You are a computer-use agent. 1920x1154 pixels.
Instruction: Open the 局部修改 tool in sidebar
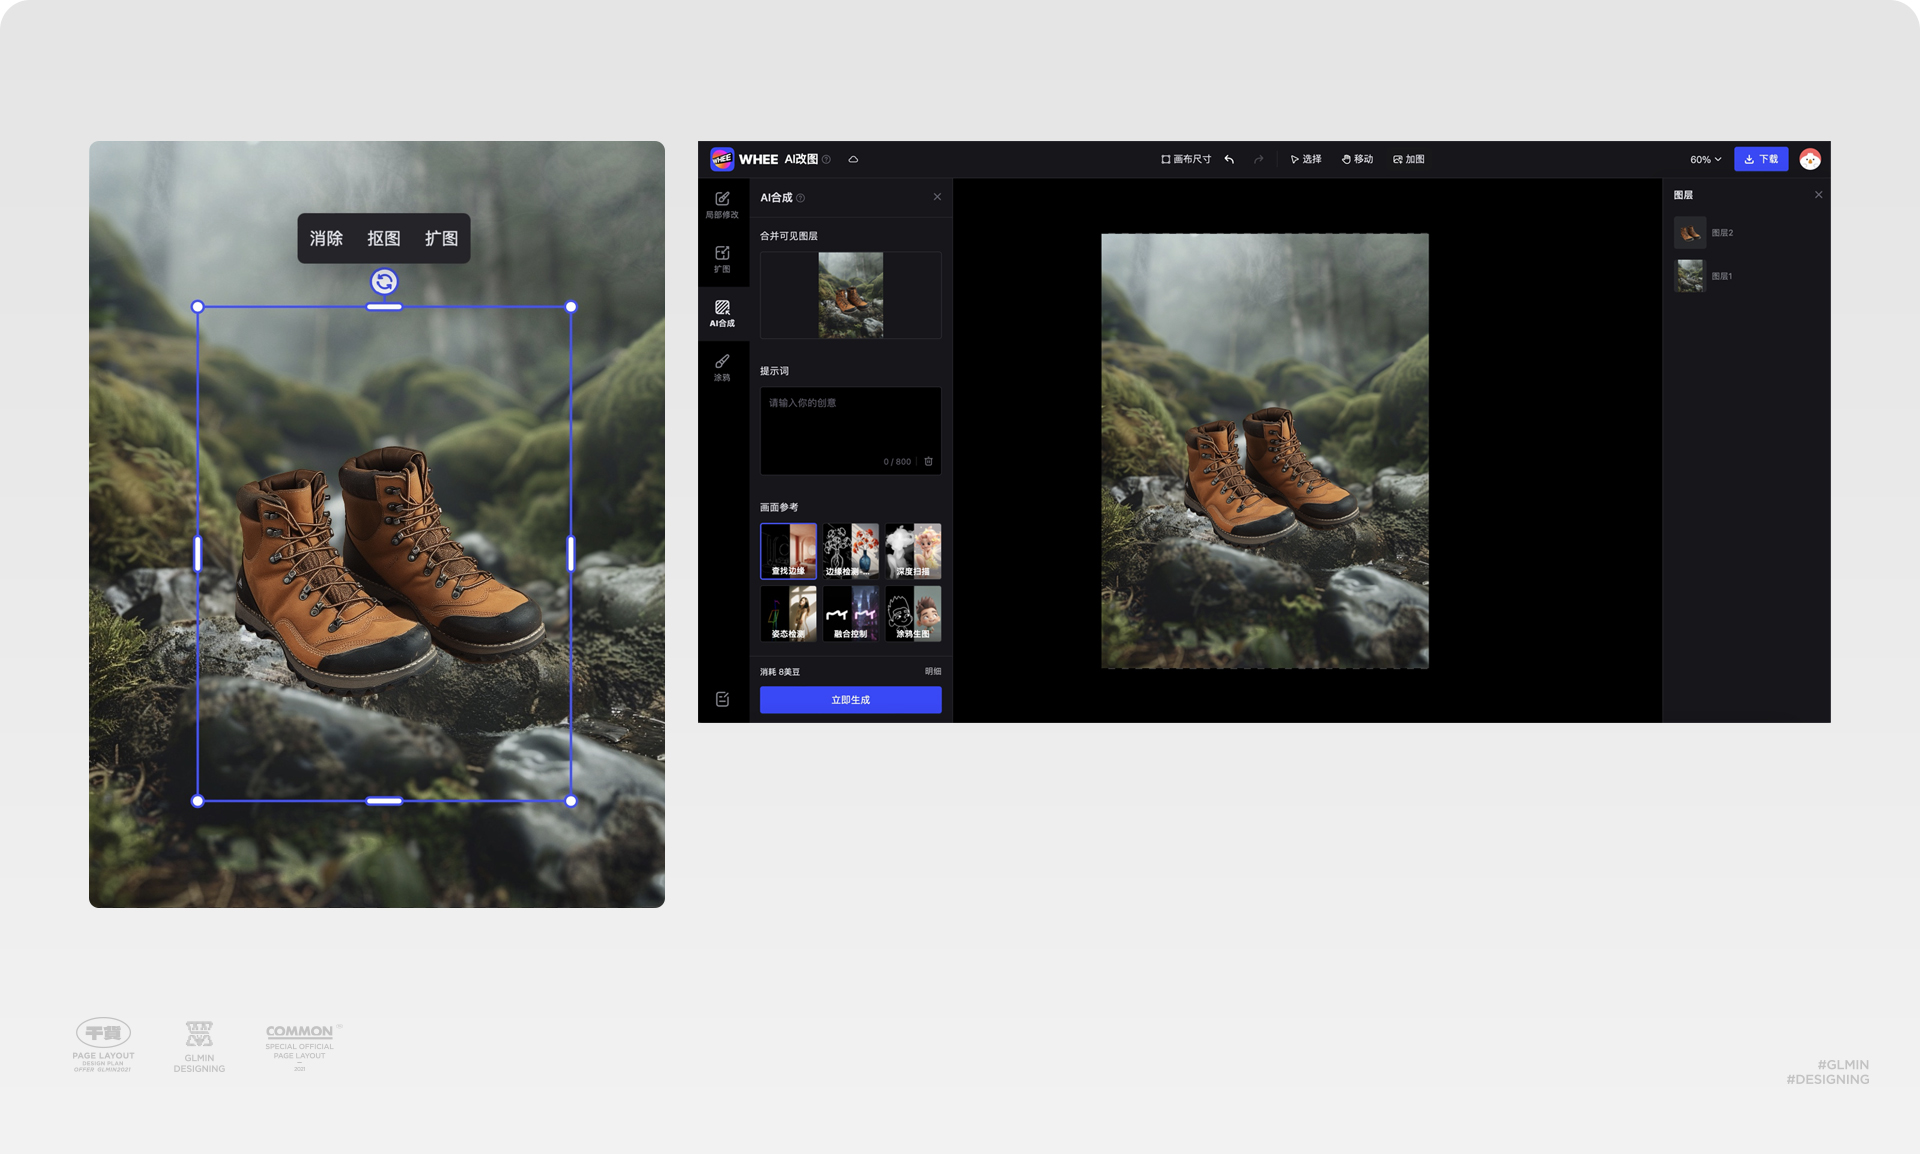tap(722, 204)
